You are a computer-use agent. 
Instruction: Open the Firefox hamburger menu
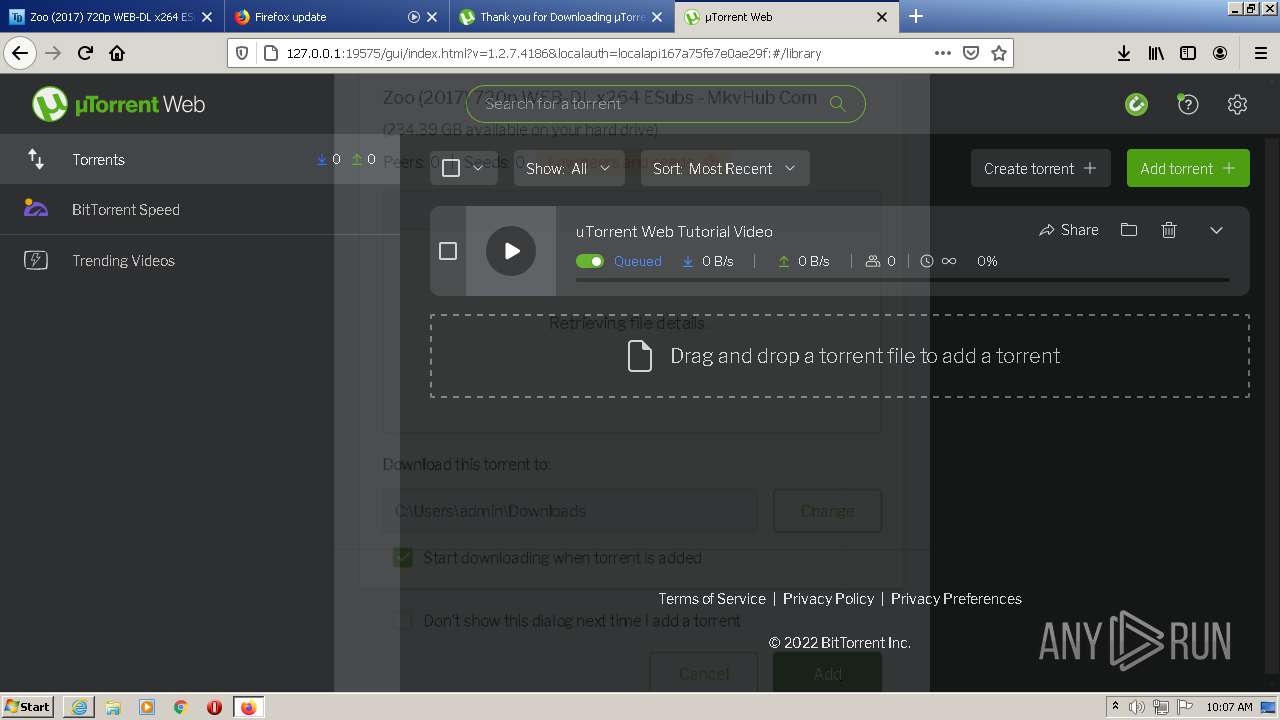(x=1260, y=53)
